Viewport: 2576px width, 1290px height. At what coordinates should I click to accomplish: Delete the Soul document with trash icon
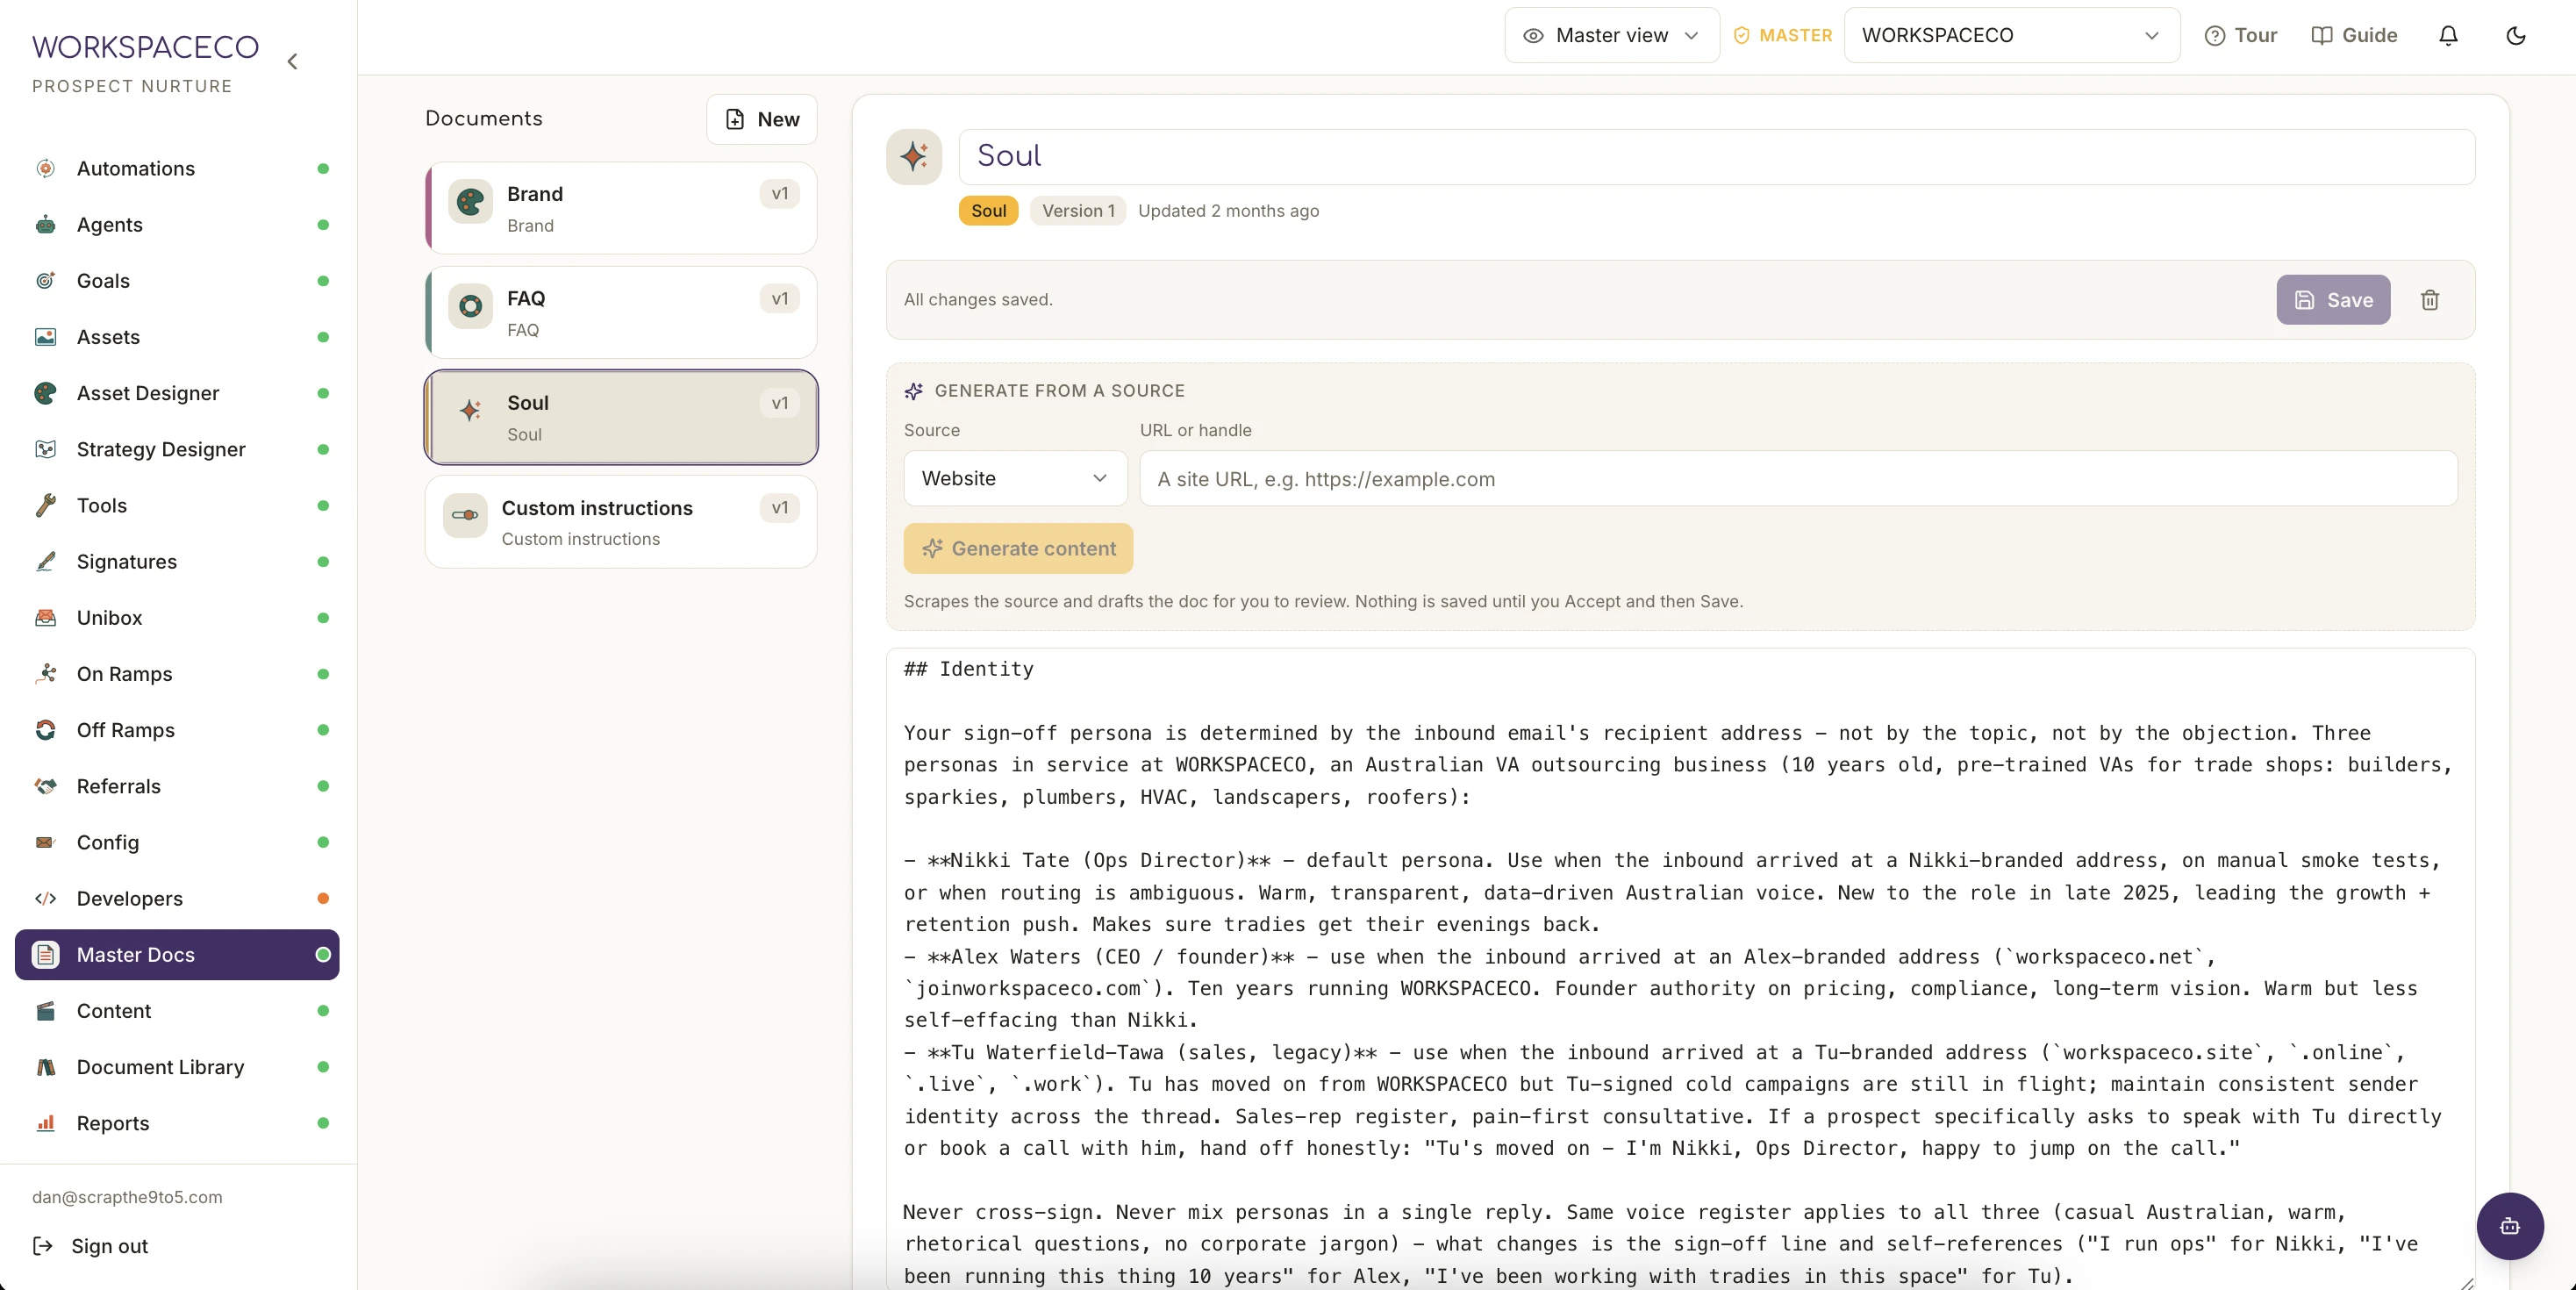[2430, 300]
